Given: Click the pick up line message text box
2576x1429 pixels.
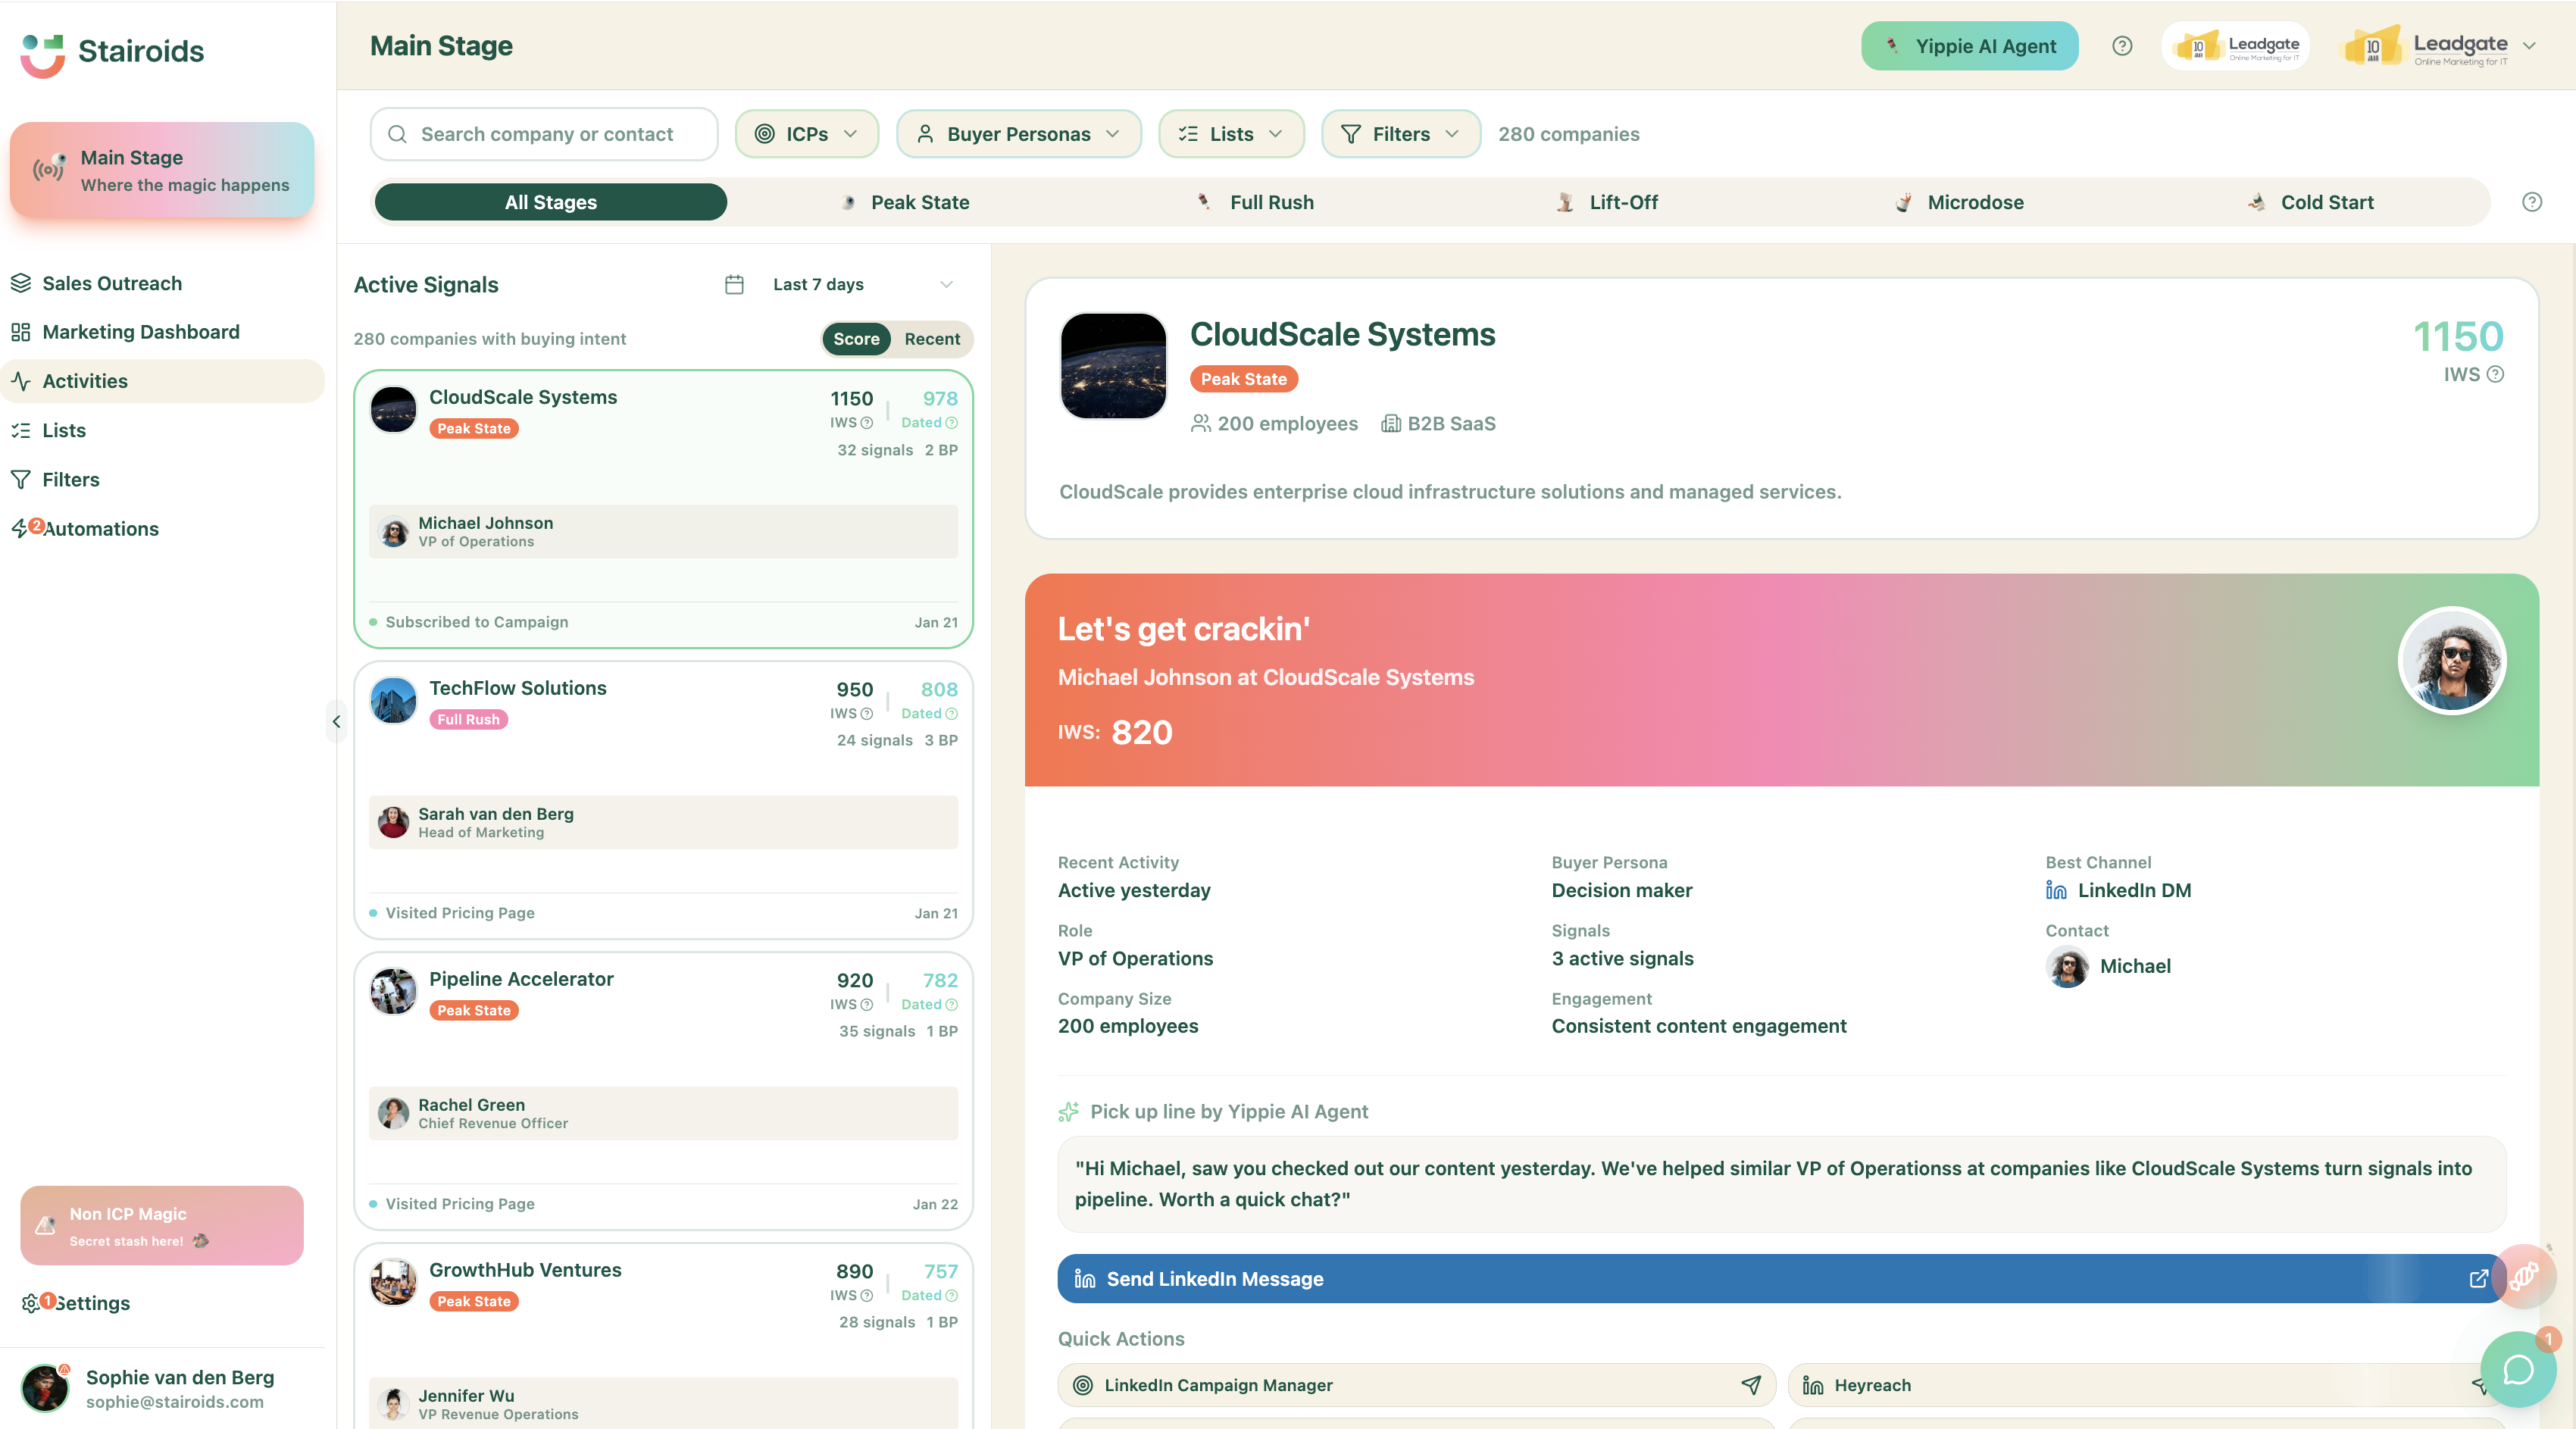Looking at the screenshot, I should point(1782,1184).
